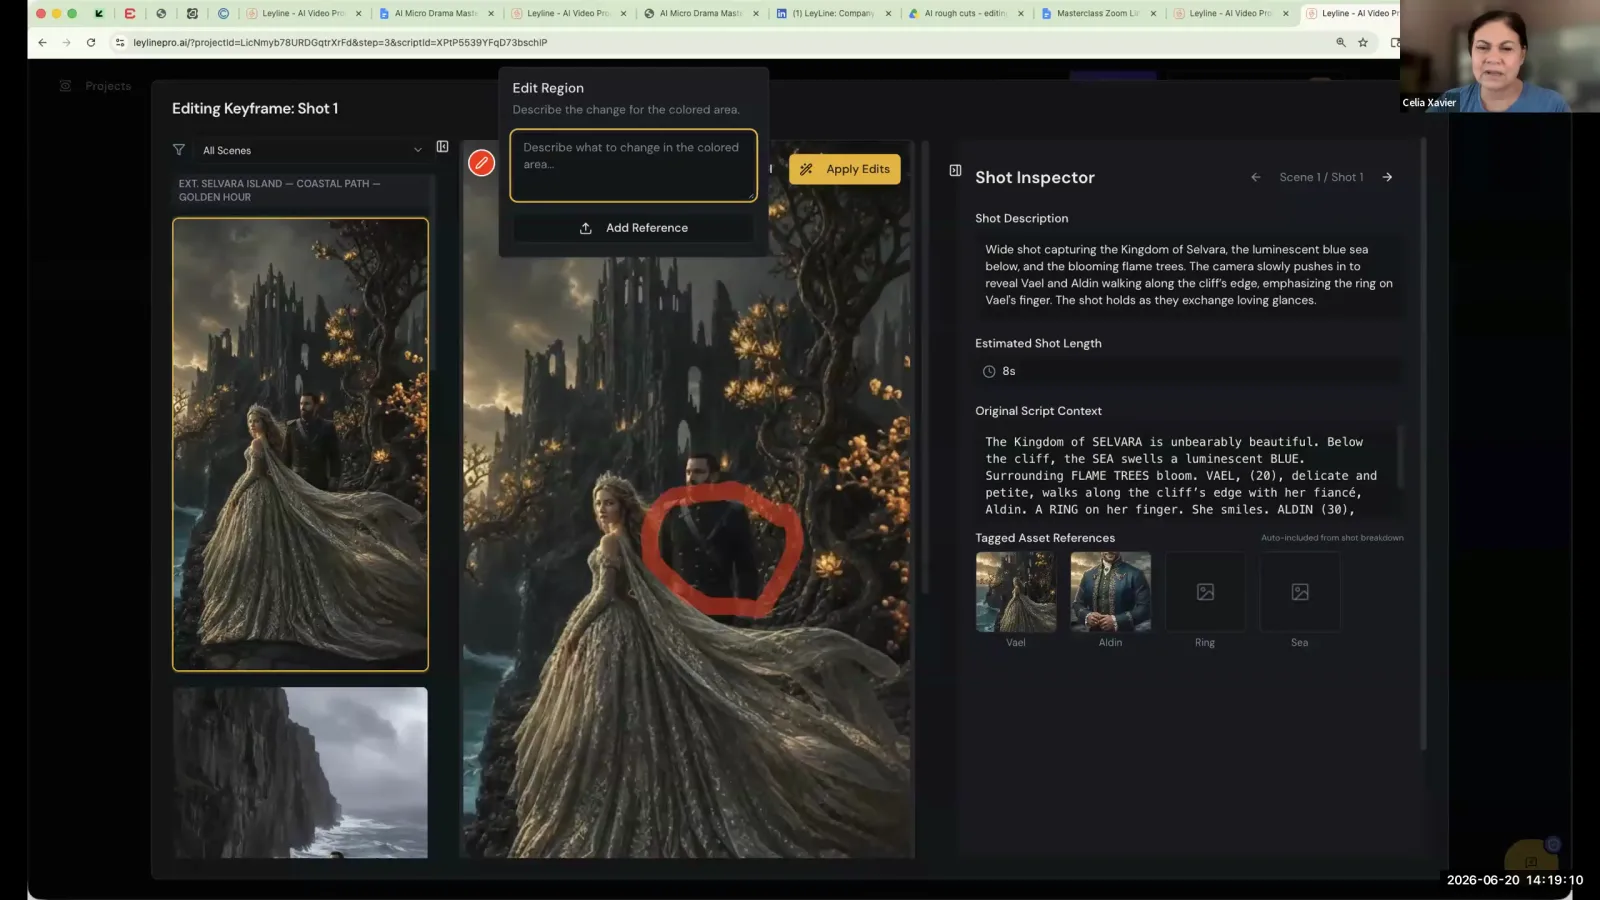
Task: Click the Editing Keyframe: Shot 1 title
Action: (x=255, y=108)
